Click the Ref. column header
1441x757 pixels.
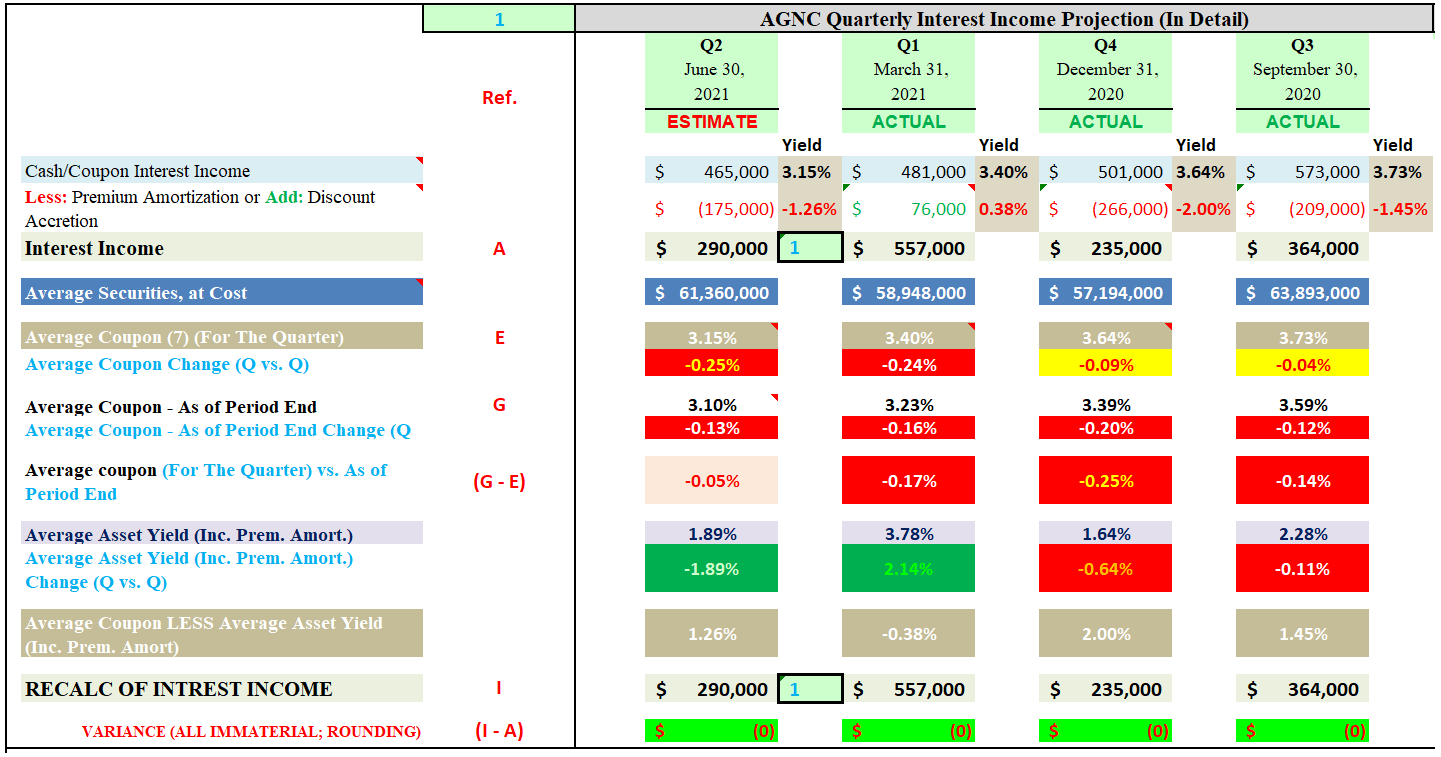tap(499, 97)
